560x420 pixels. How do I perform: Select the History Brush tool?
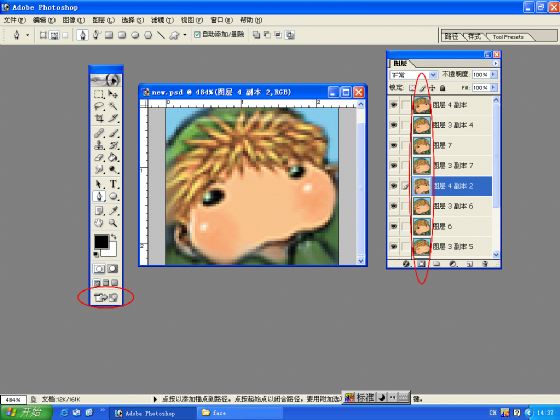pyautogui.click(x=113, y=145)
